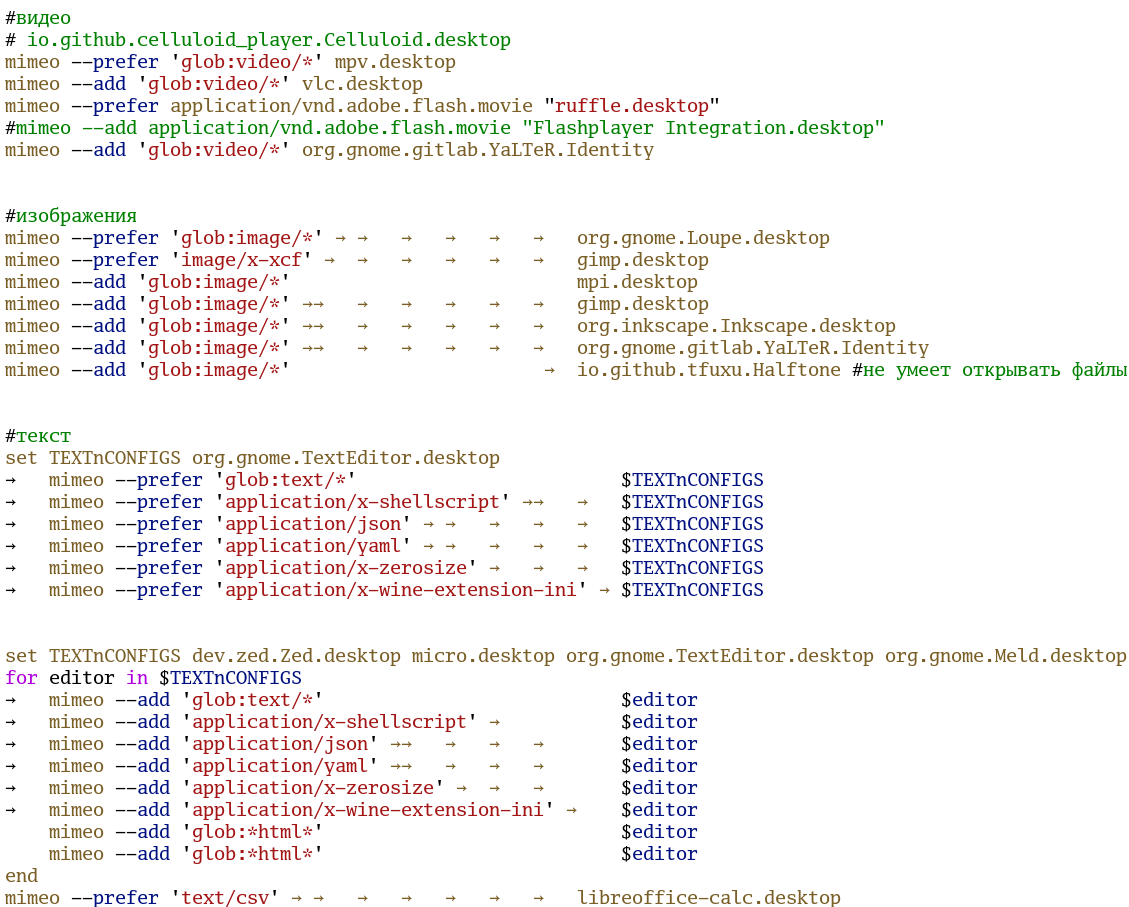Click 'application/yaml' in the --add line
The image size is (1129, 907).
(279, 766)
